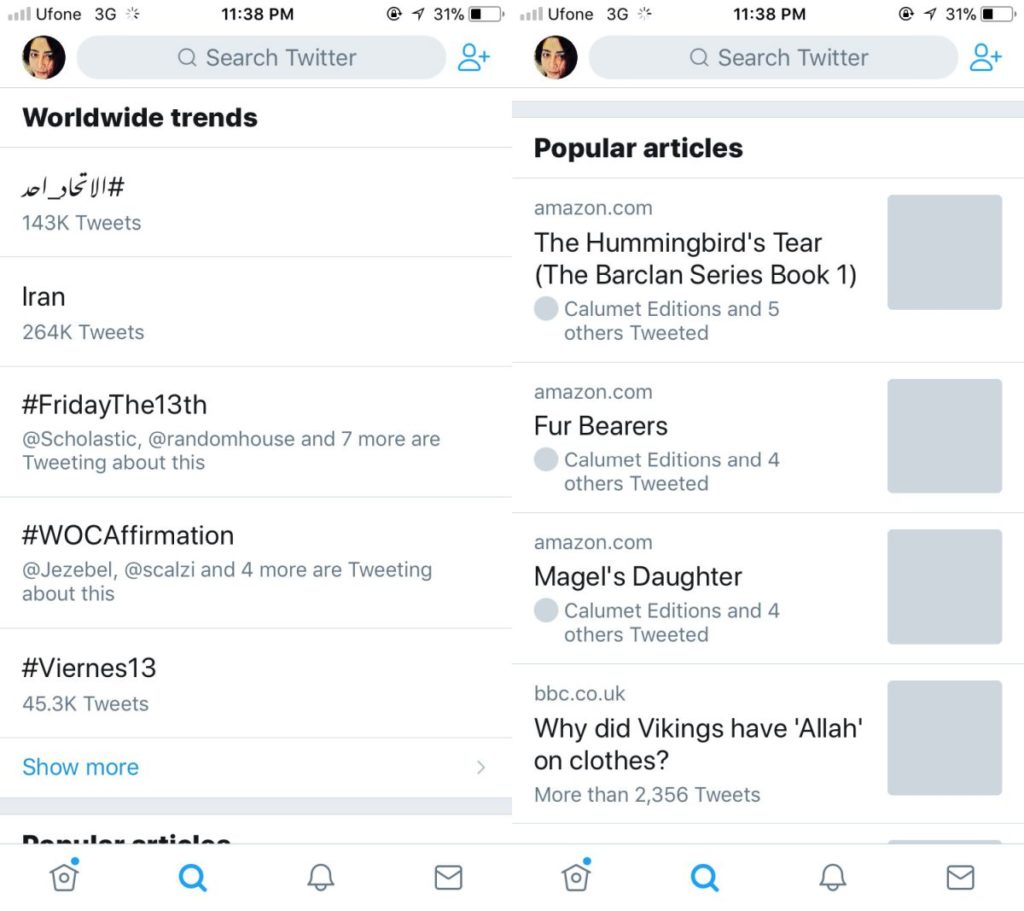
Task: Tap the add-friends person icon beside search bar
Action: coord(474,57)
